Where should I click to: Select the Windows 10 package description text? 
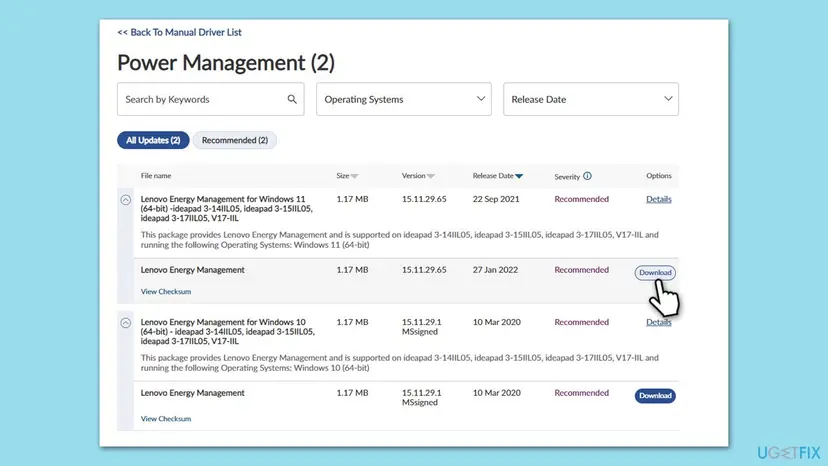pyautogui.click(x=399, y=363)
